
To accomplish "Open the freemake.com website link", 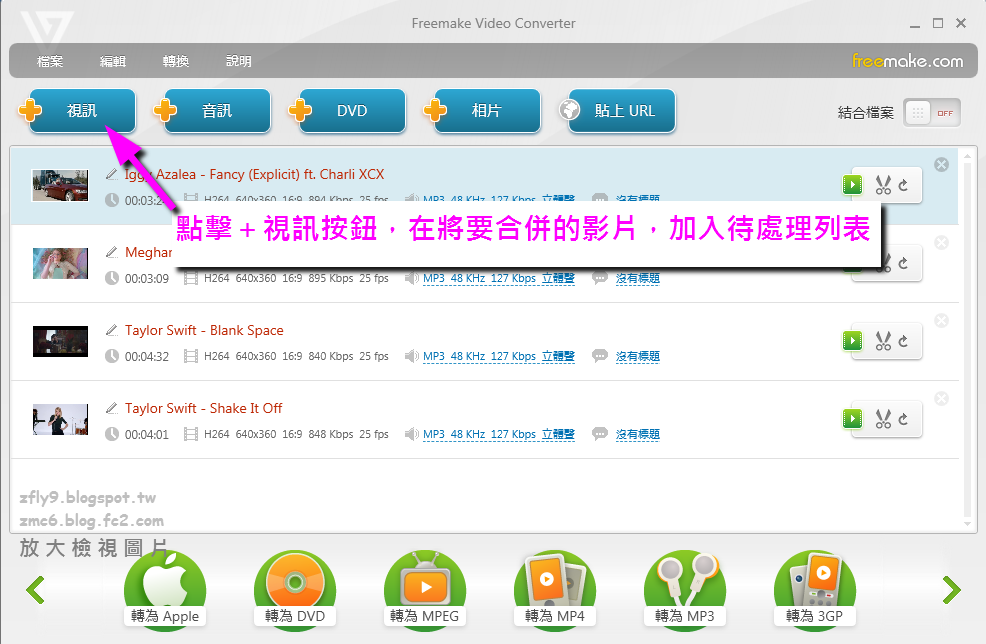I will click(907, 61).
